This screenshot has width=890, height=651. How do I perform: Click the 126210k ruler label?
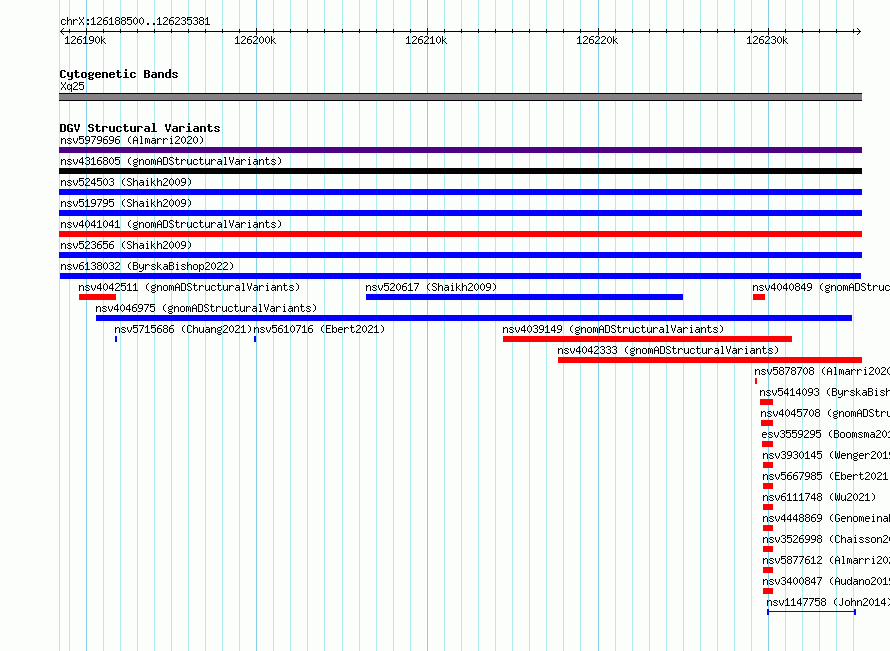pyautogui.click(x=426, y=40)
